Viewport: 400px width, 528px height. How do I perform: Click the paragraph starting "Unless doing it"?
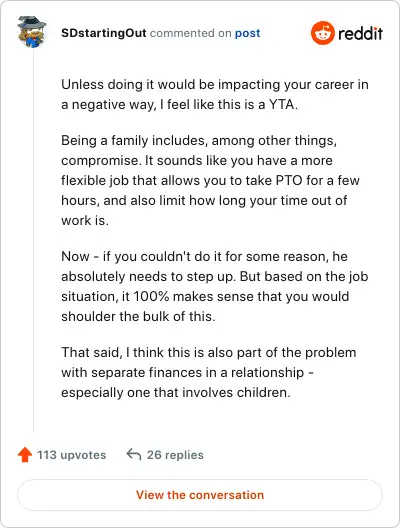215,94
